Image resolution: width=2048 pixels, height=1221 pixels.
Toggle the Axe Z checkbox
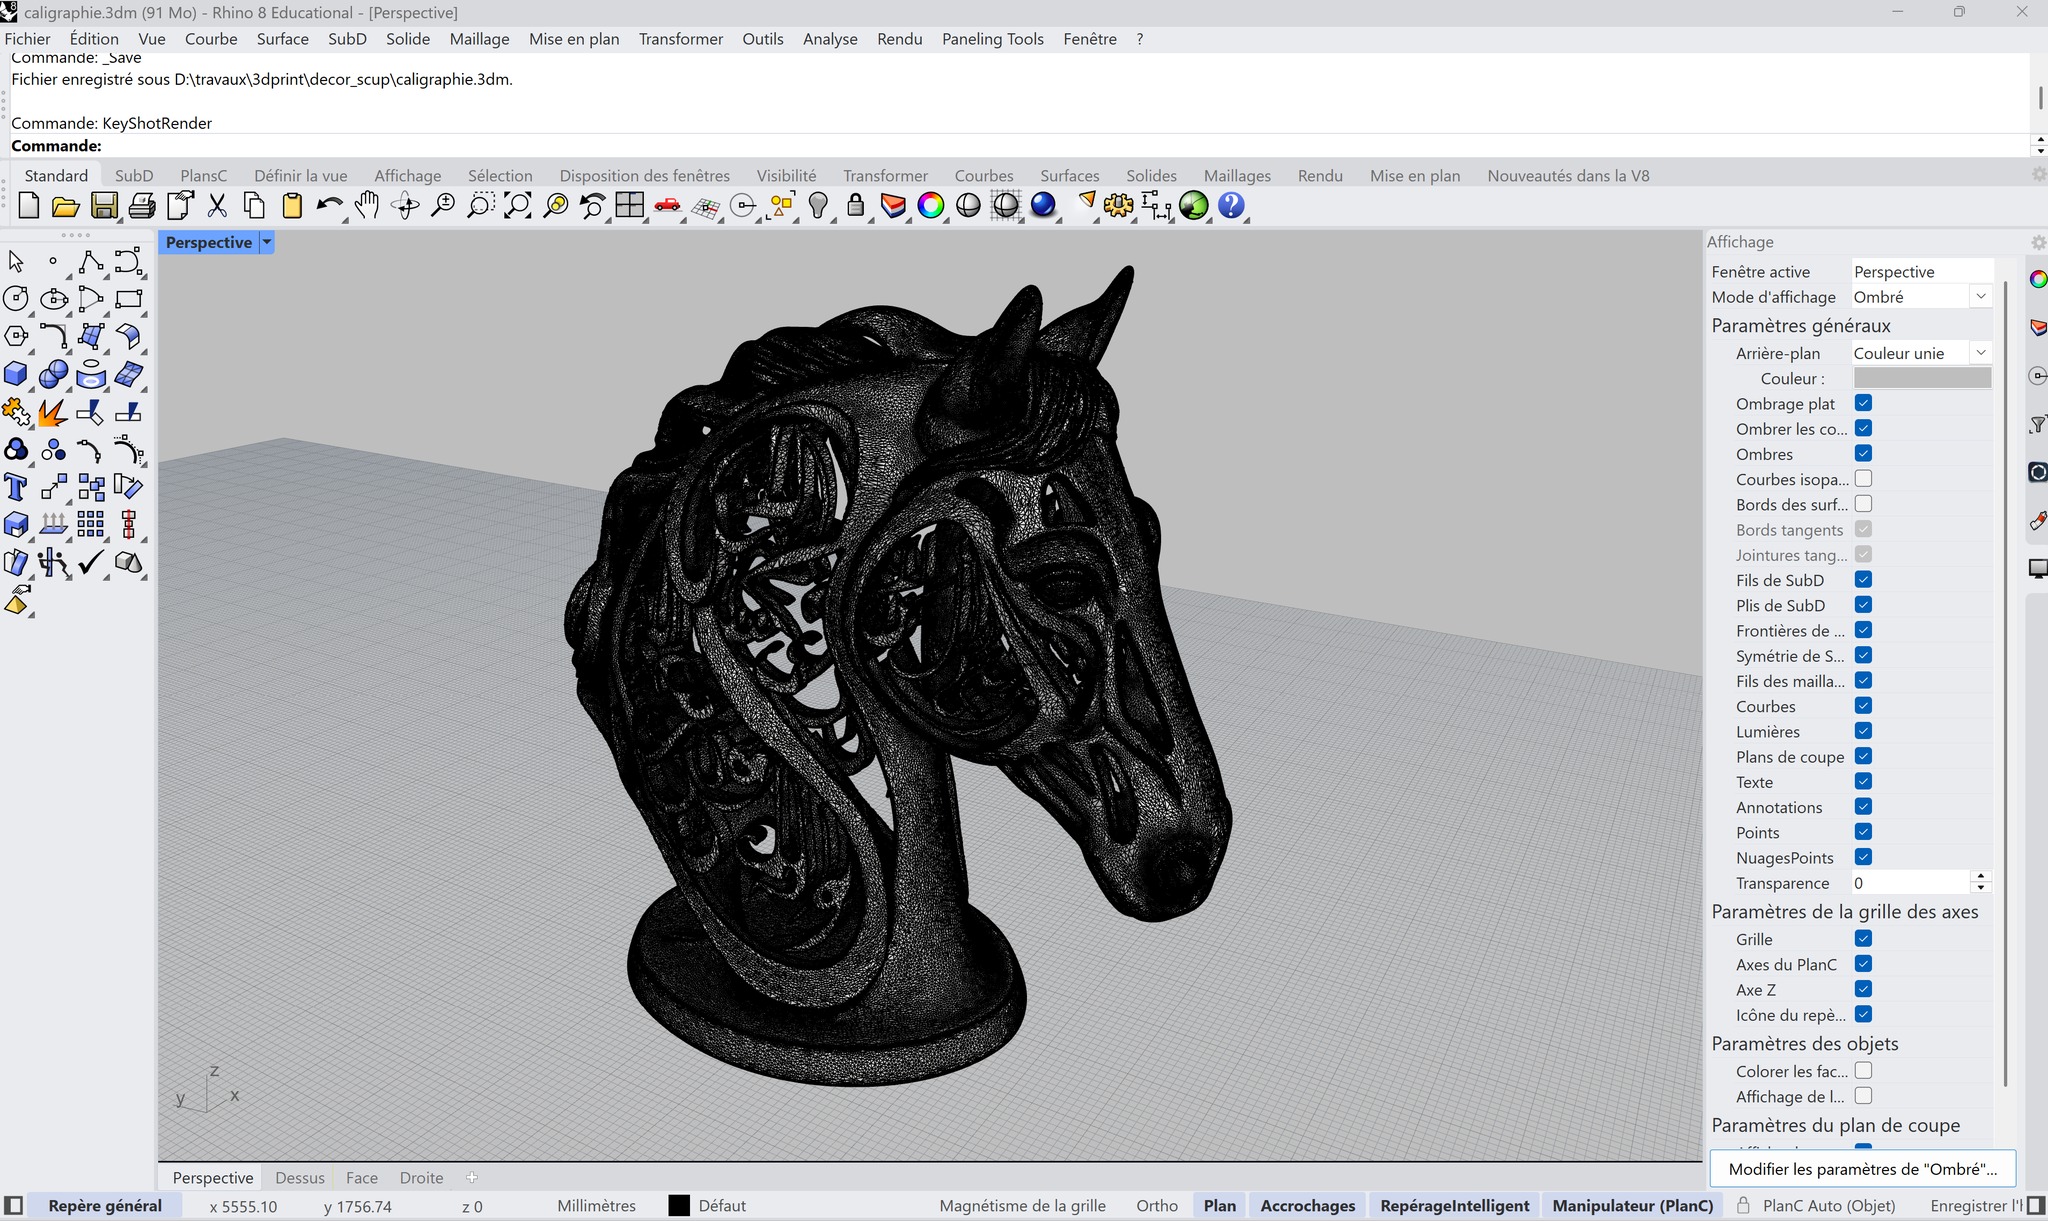coord(1863,989)
